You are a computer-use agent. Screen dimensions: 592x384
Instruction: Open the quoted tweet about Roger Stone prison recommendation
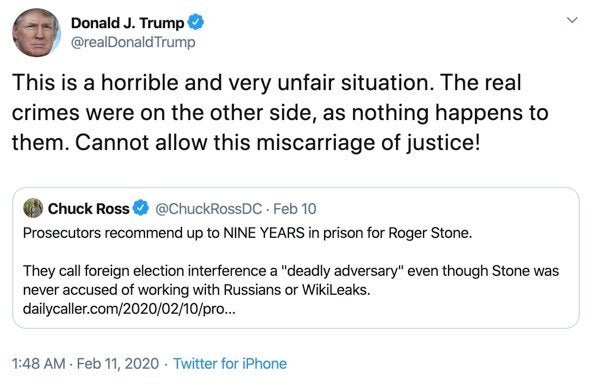[296, 258]
